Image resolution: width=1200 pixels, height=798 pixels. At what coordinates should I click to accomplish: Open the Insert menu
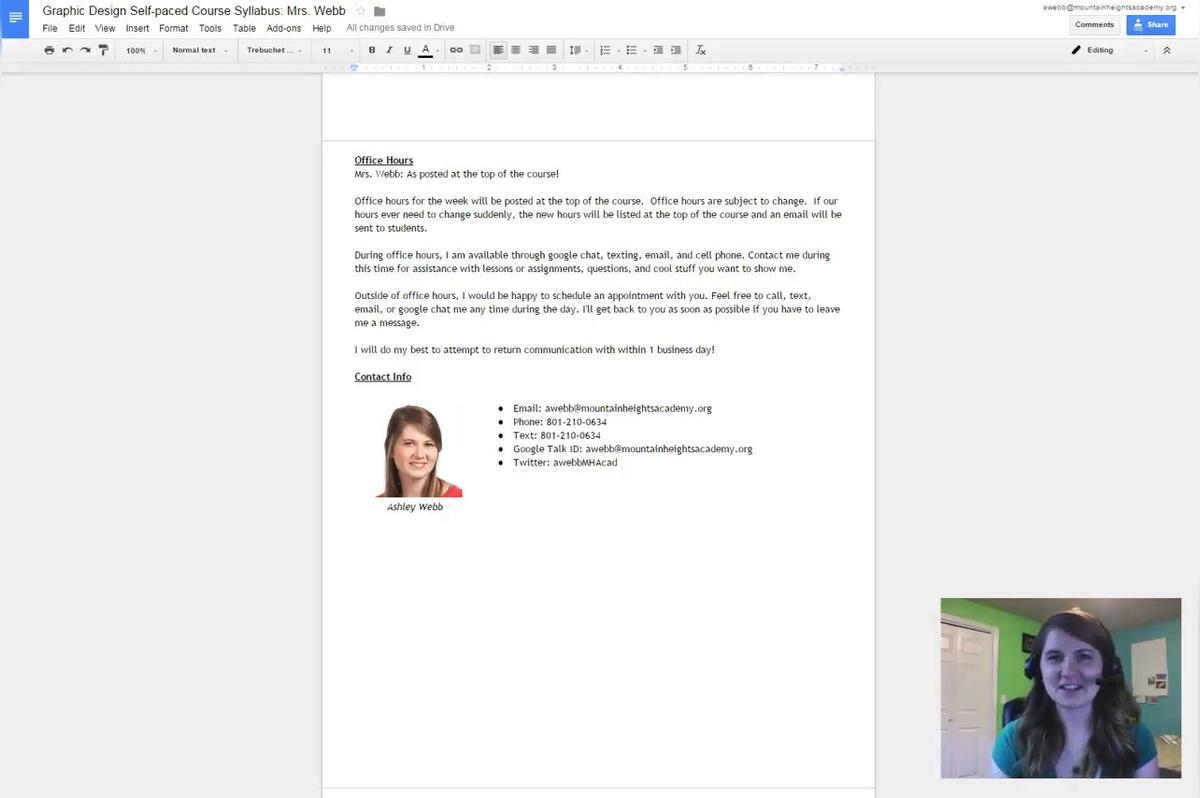tap(137, 28)
